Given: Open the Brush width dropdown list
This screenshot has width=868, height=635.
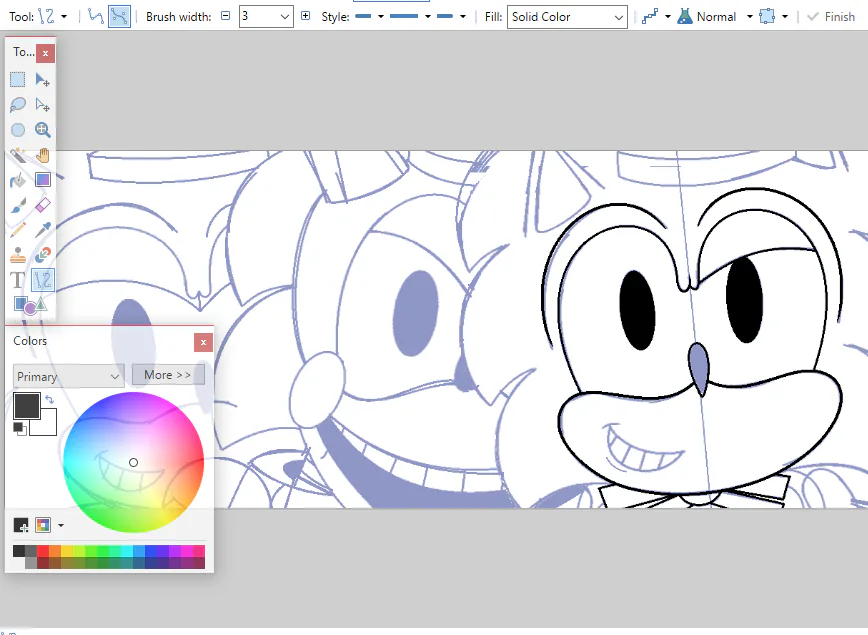Looking at the screenshot, I should [x=285, y=17].
